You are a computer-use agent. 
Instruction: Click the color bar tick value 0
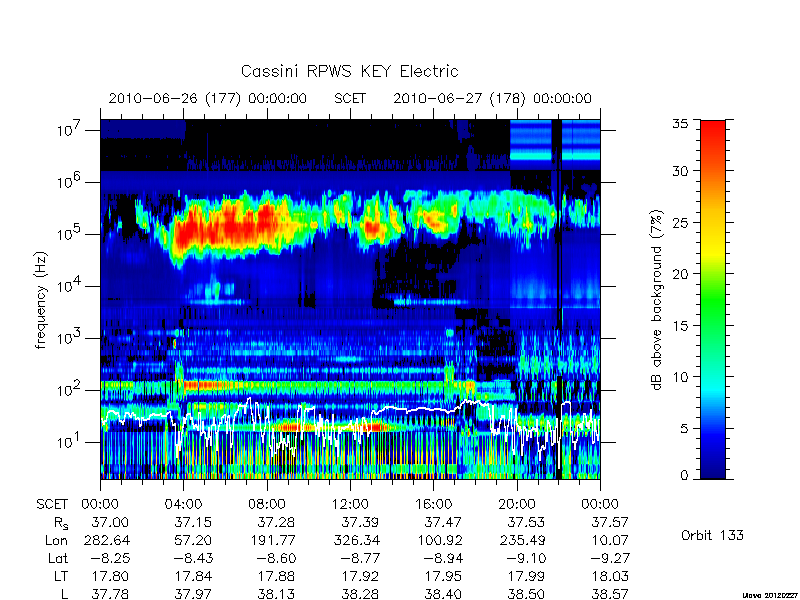tap(684, 476)
